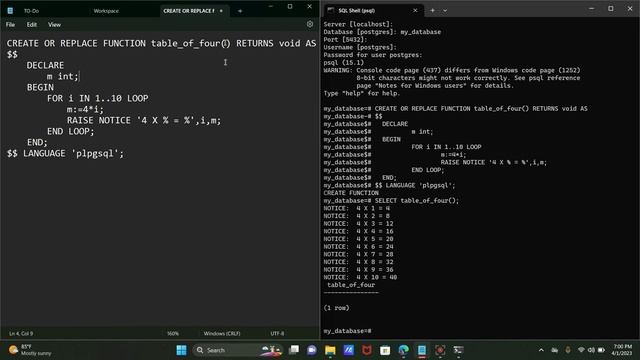Click the volume speaker icon in tray
Viewport: 640px width, 360px height.
pyautogui.click(x=591, y=350)
